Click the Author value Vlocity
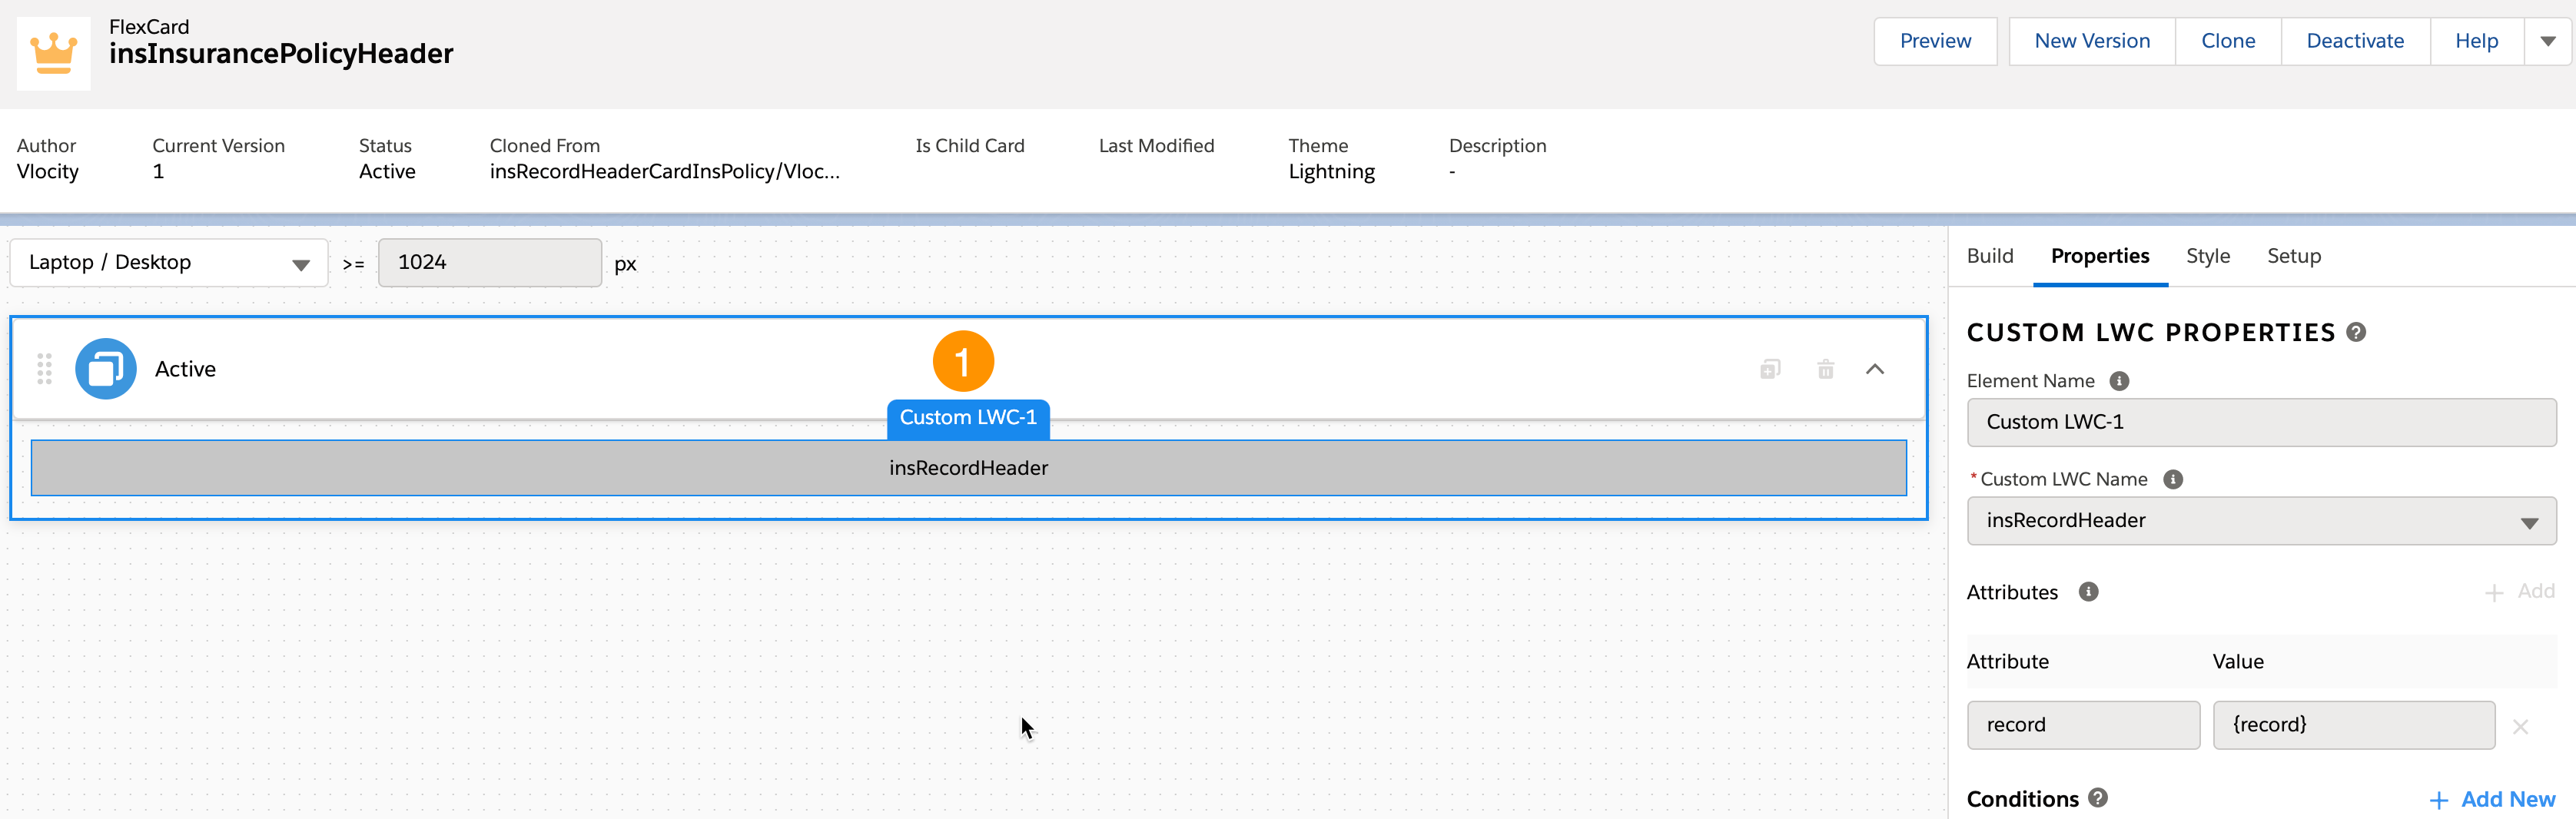Screen dimensions: 2576x819 point(48,172)
